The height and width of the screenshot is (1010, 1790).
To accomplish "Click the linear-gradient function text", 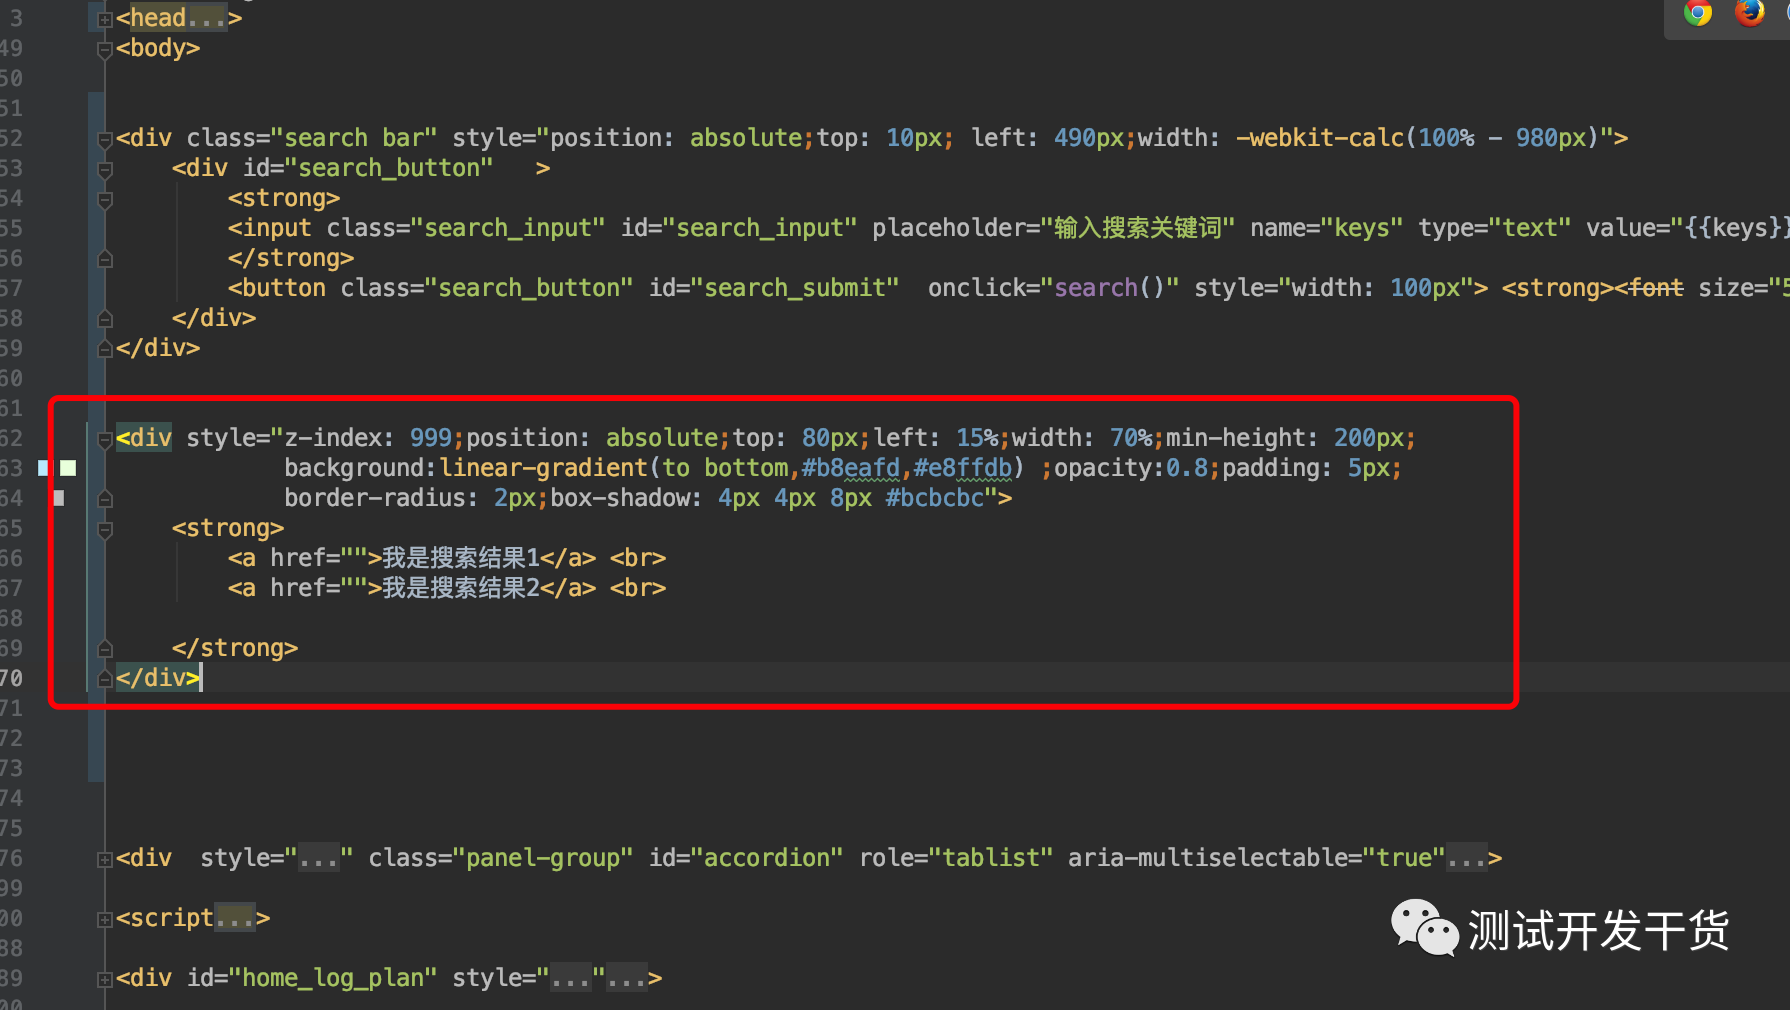I will (543, 468).
